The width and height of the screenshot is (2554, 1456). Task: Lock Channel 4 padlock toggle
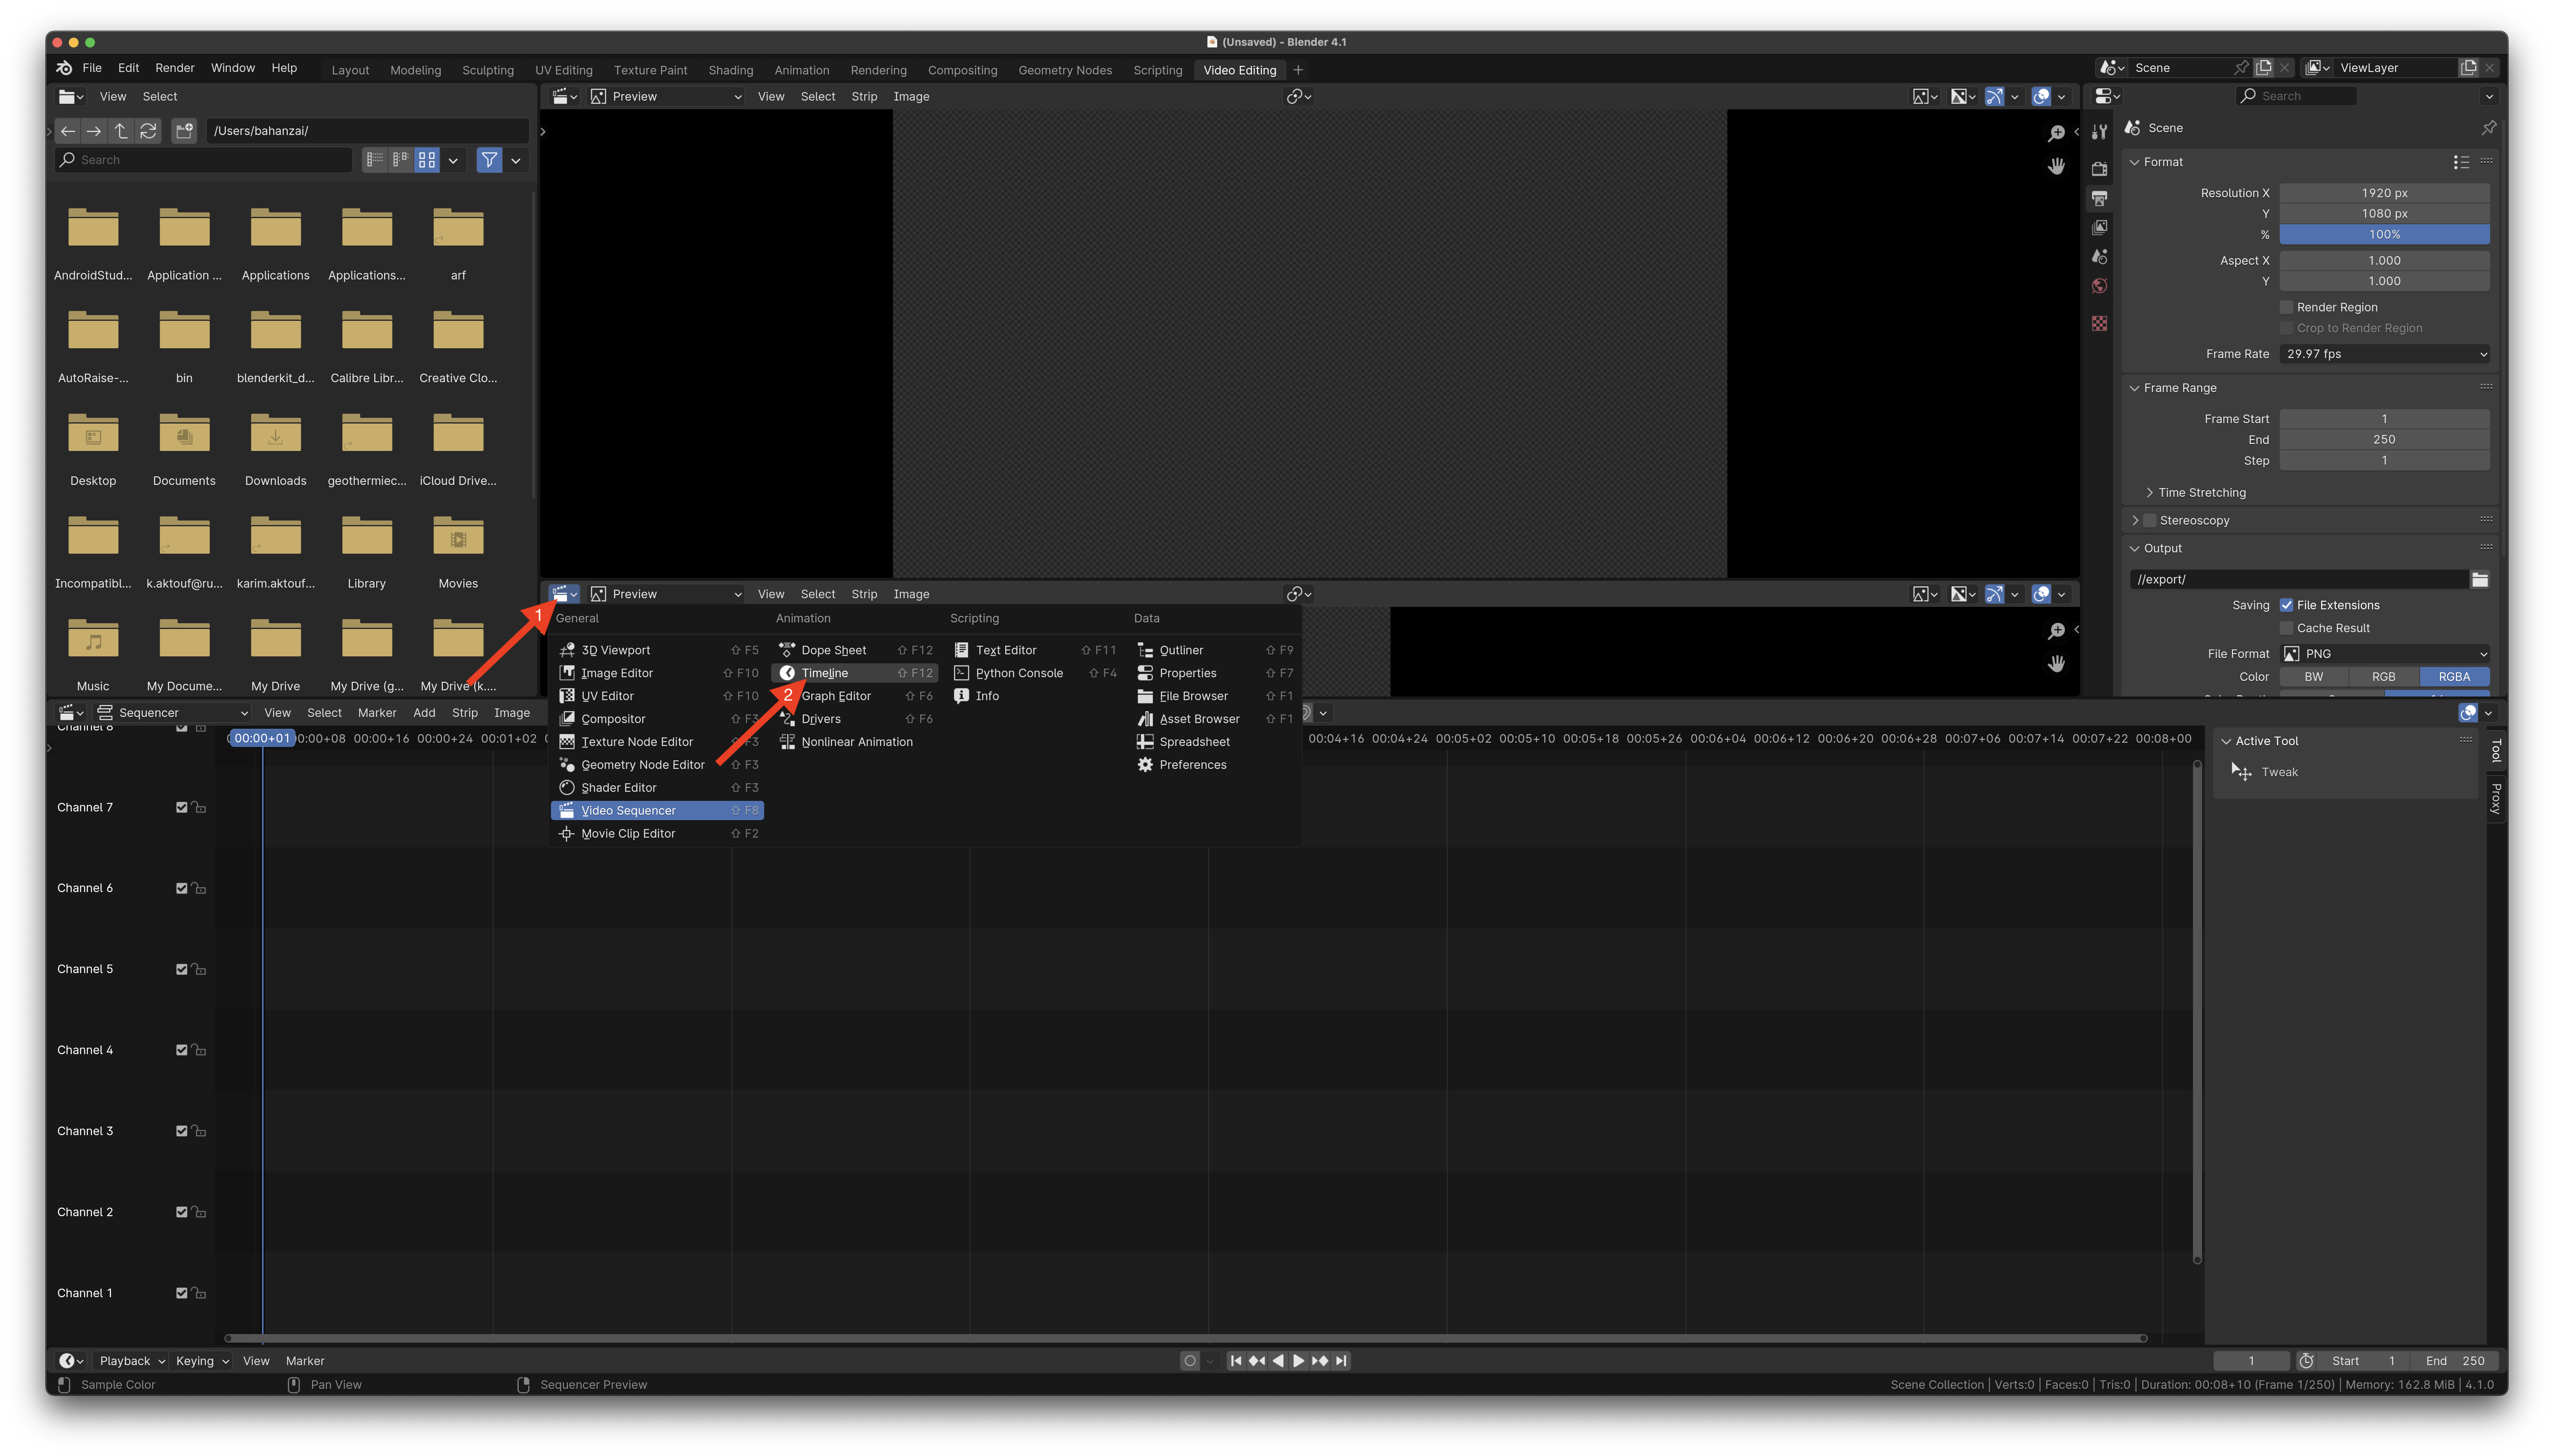tap(199, 1050)
